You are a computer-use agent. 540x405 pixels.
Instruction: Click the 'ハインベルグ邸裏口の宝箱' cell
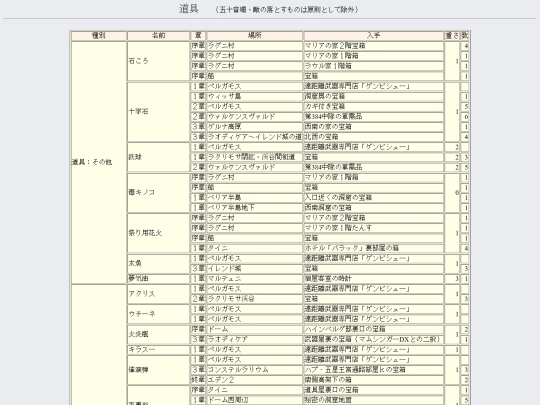click(x=374, y=329)
